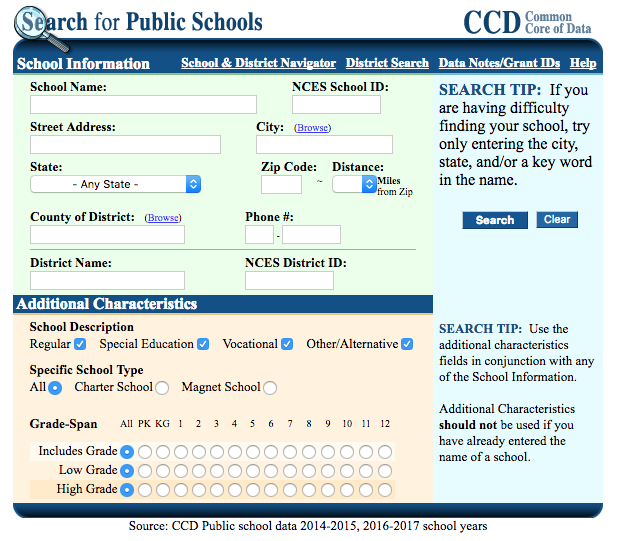This screenshot has width=617, height=541.
Task: Click the Search button
Action: coord(495,220)
